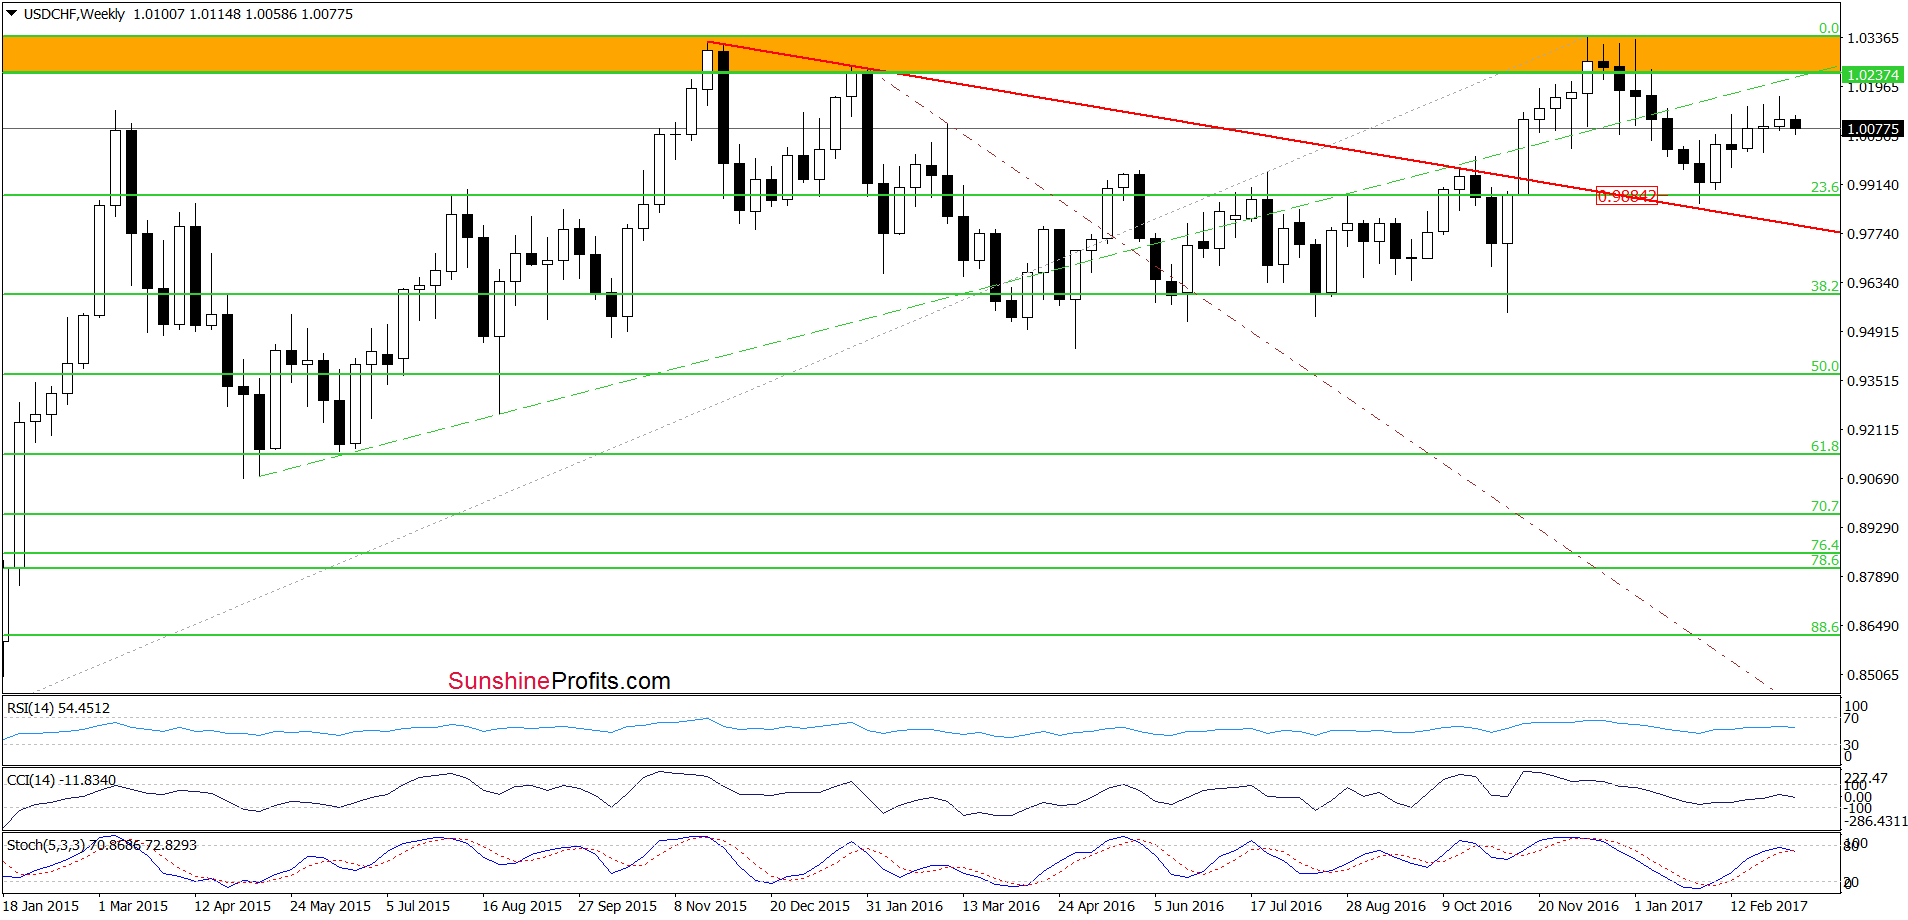Click the 18 Jan 2015 date label
1908x920 pixels.
41,906
